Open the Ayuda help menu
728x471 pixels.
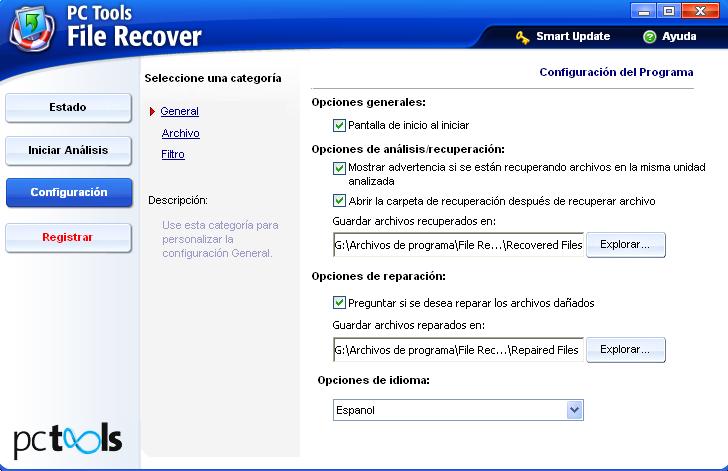pos(679,36)
